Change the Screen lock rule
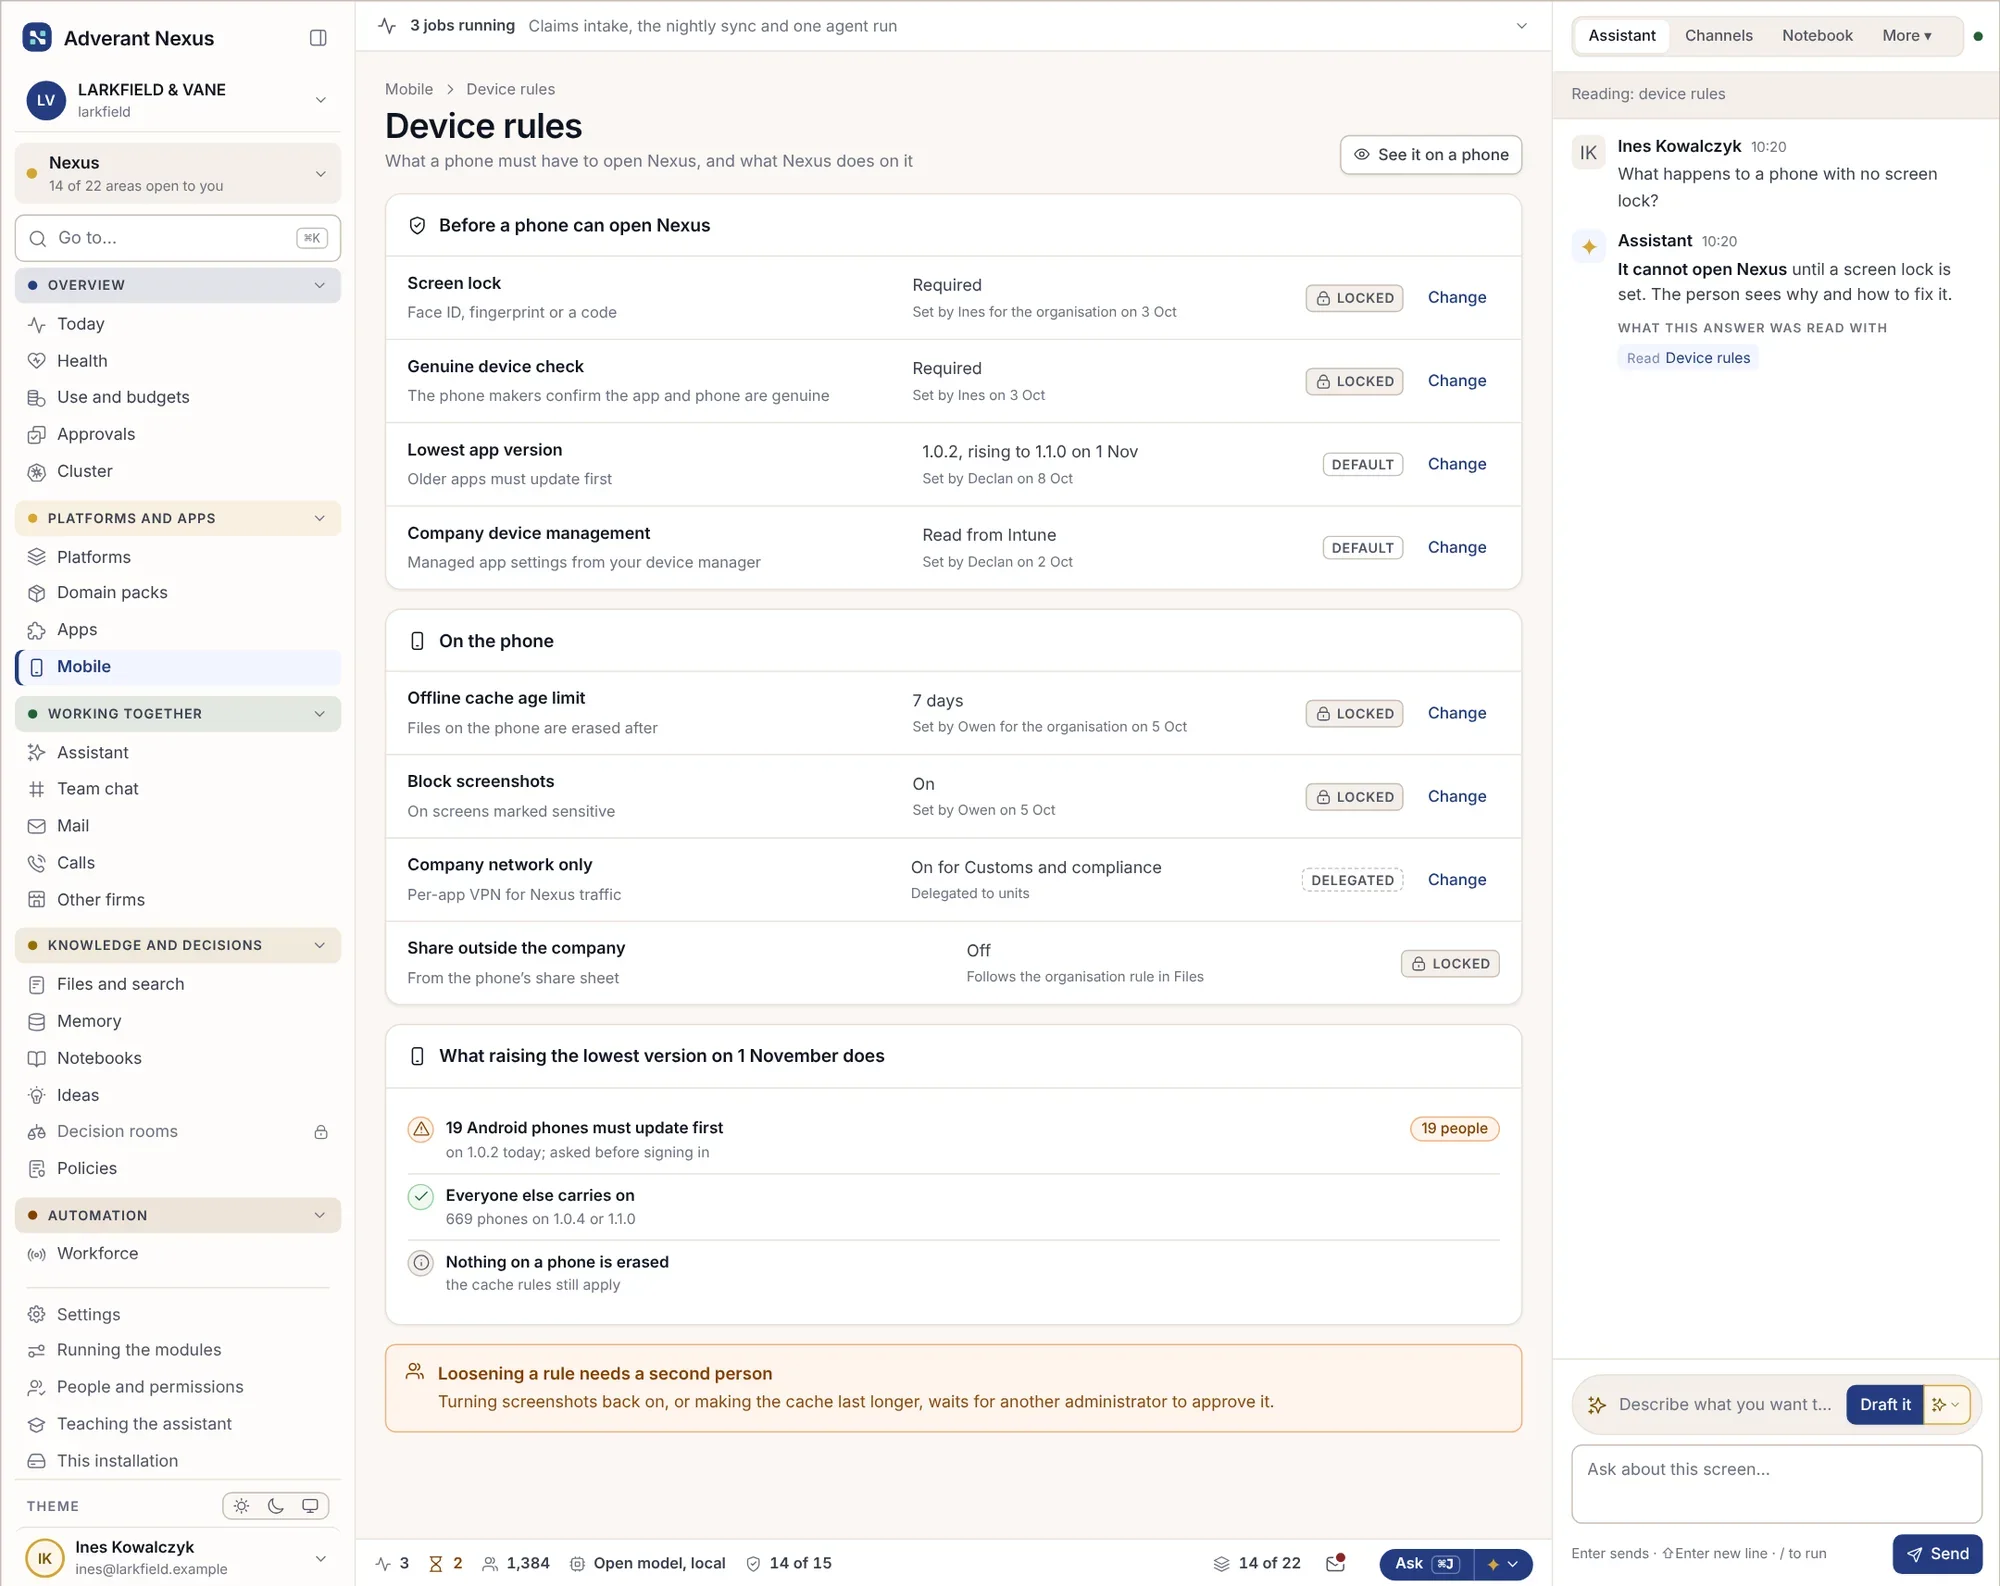 click(1457, 298)
